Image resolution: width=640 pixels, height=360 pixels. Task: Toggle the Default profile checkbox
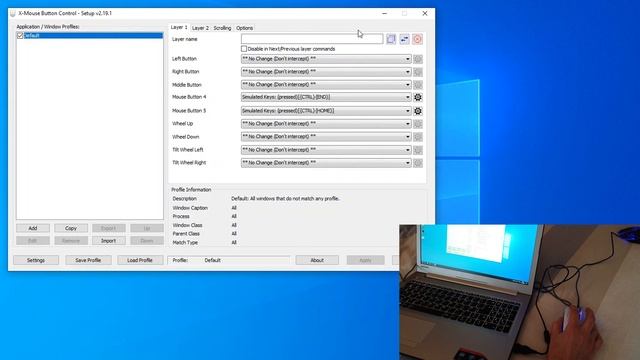20,36
